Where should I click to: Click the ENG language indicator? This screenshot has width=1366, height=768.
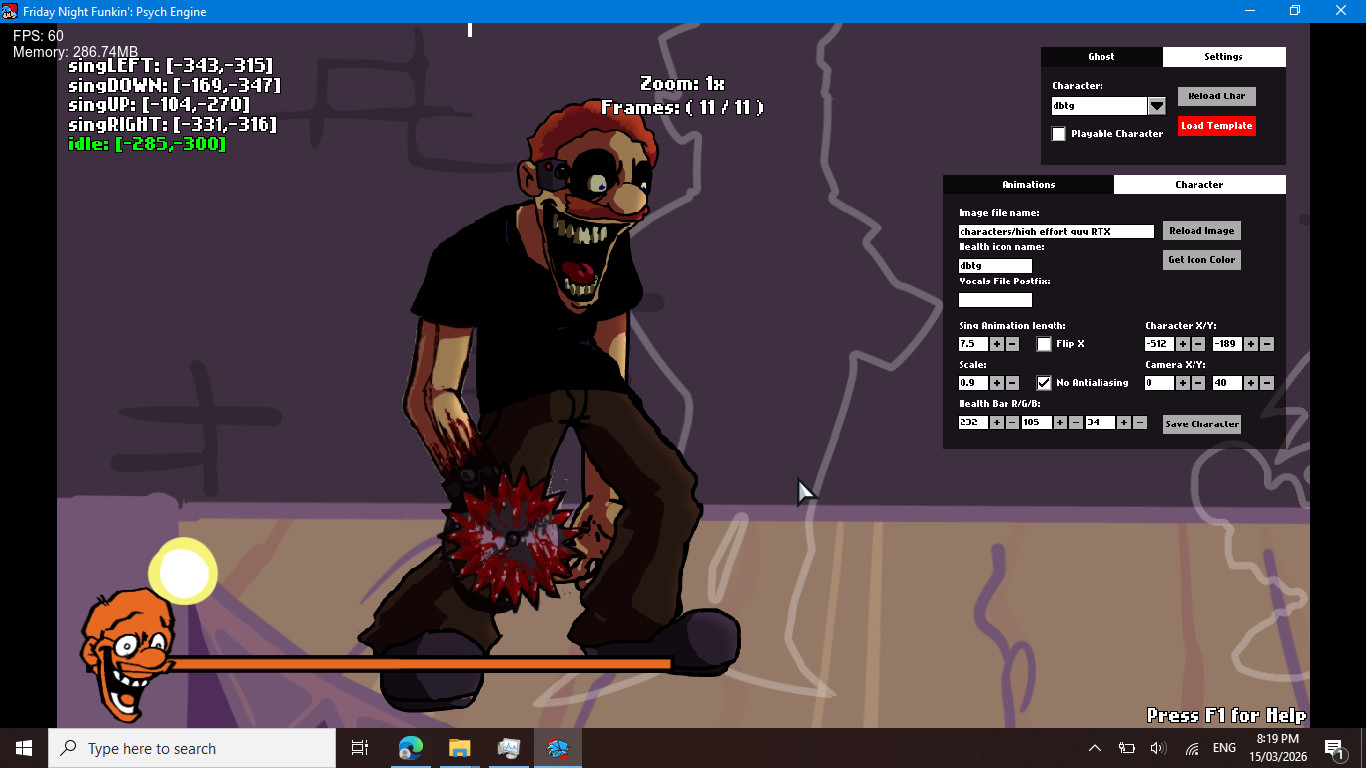pos(1224,748)
